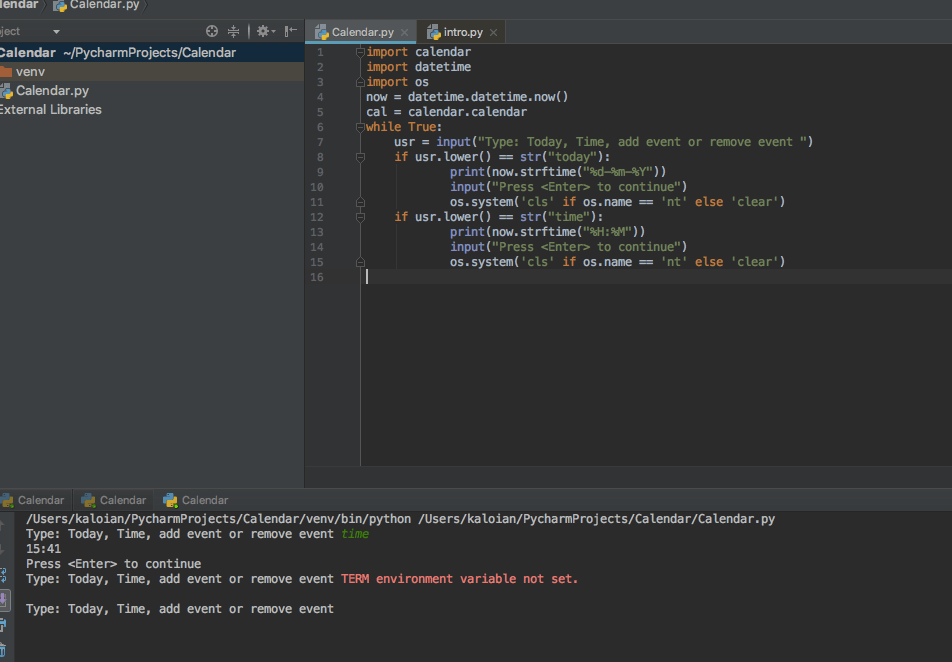Screen dimensions: 952x662
Task: Collapse the imports fold marker at line one
Action: coord(359,51)
